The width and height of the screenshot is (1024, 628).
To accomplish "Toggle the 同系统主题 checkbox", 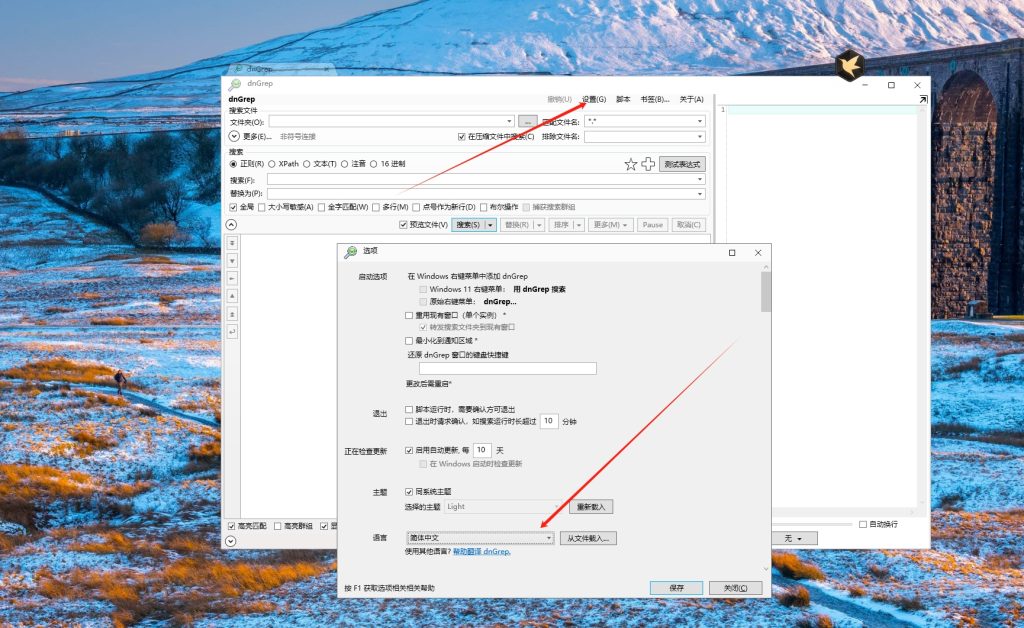I will [409, 491].
